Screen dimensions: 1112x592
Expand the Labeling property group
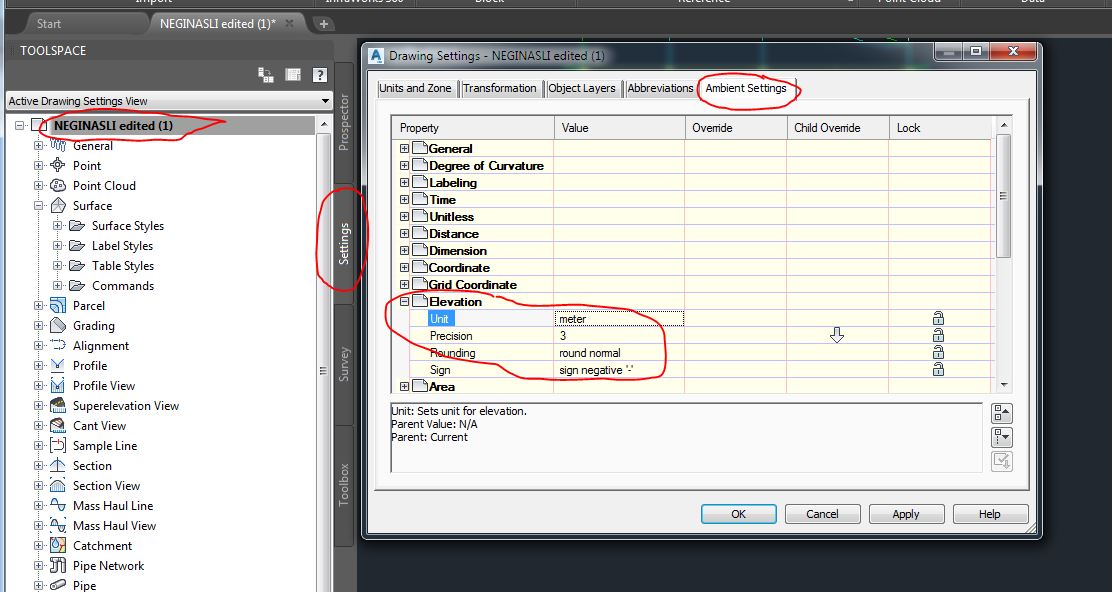pos(404,182)
